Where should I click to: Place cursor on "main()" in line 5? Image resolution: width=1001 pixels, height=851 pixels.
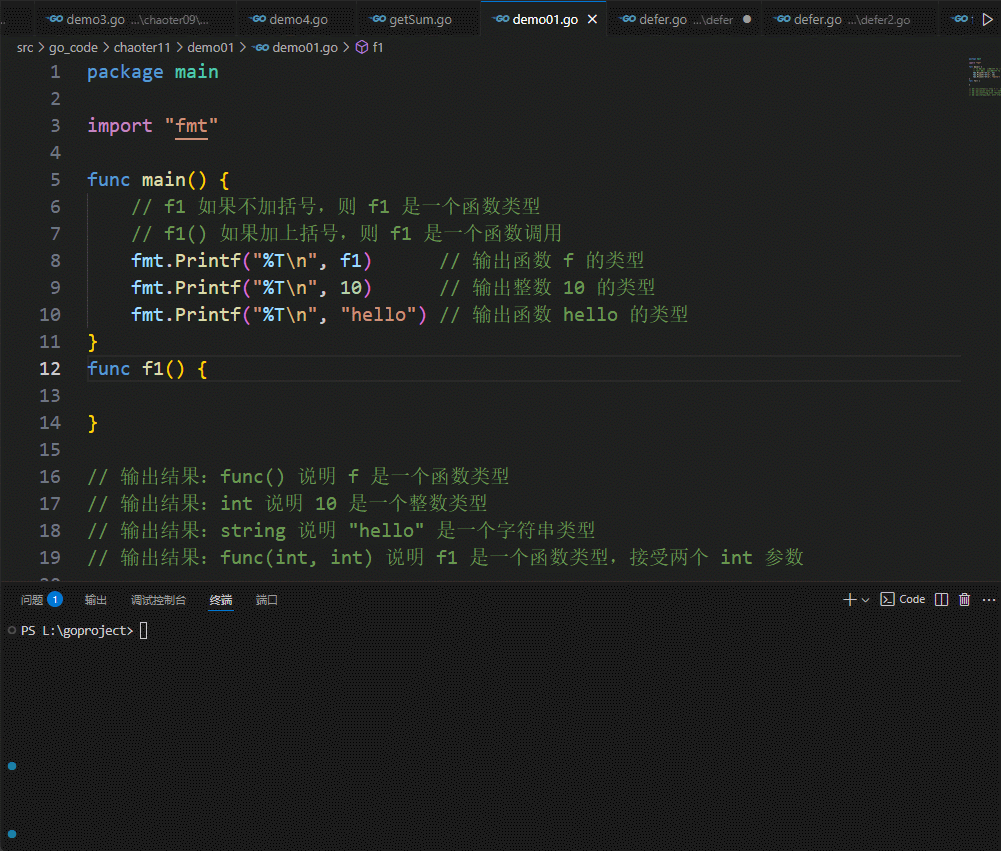pos(174,180)
